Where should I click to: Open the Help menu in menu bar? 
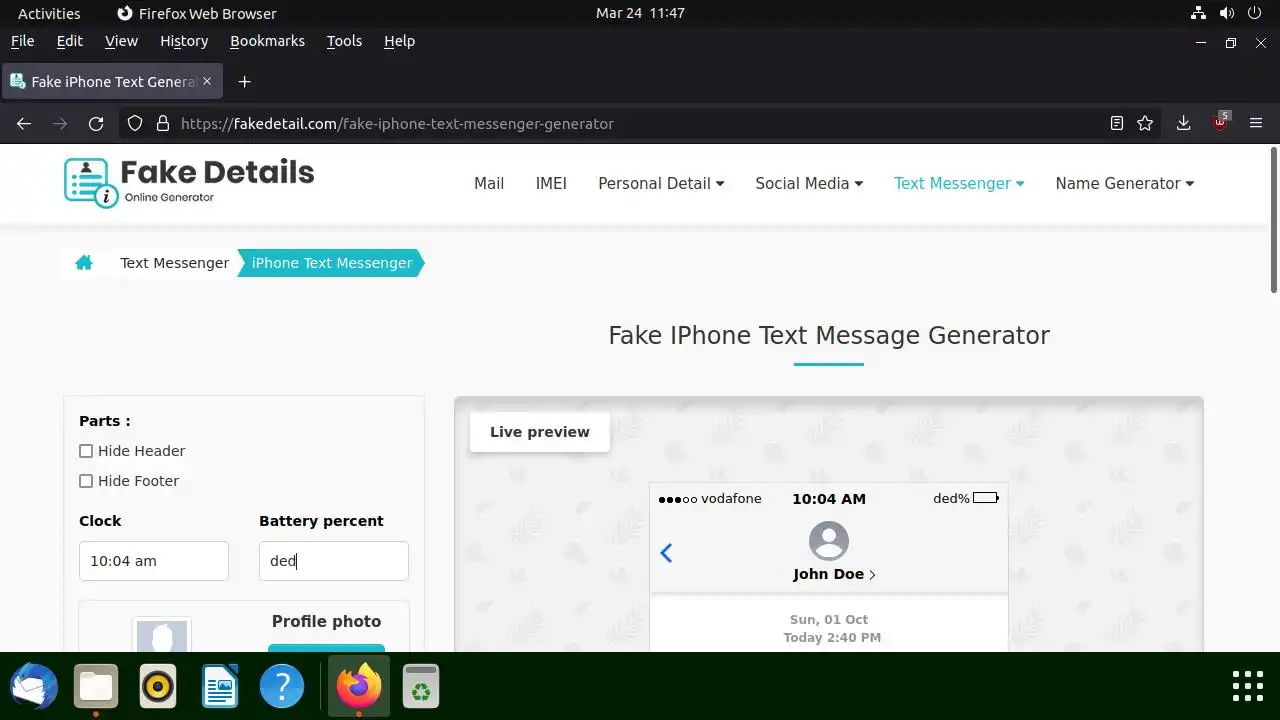pos(399,41)
